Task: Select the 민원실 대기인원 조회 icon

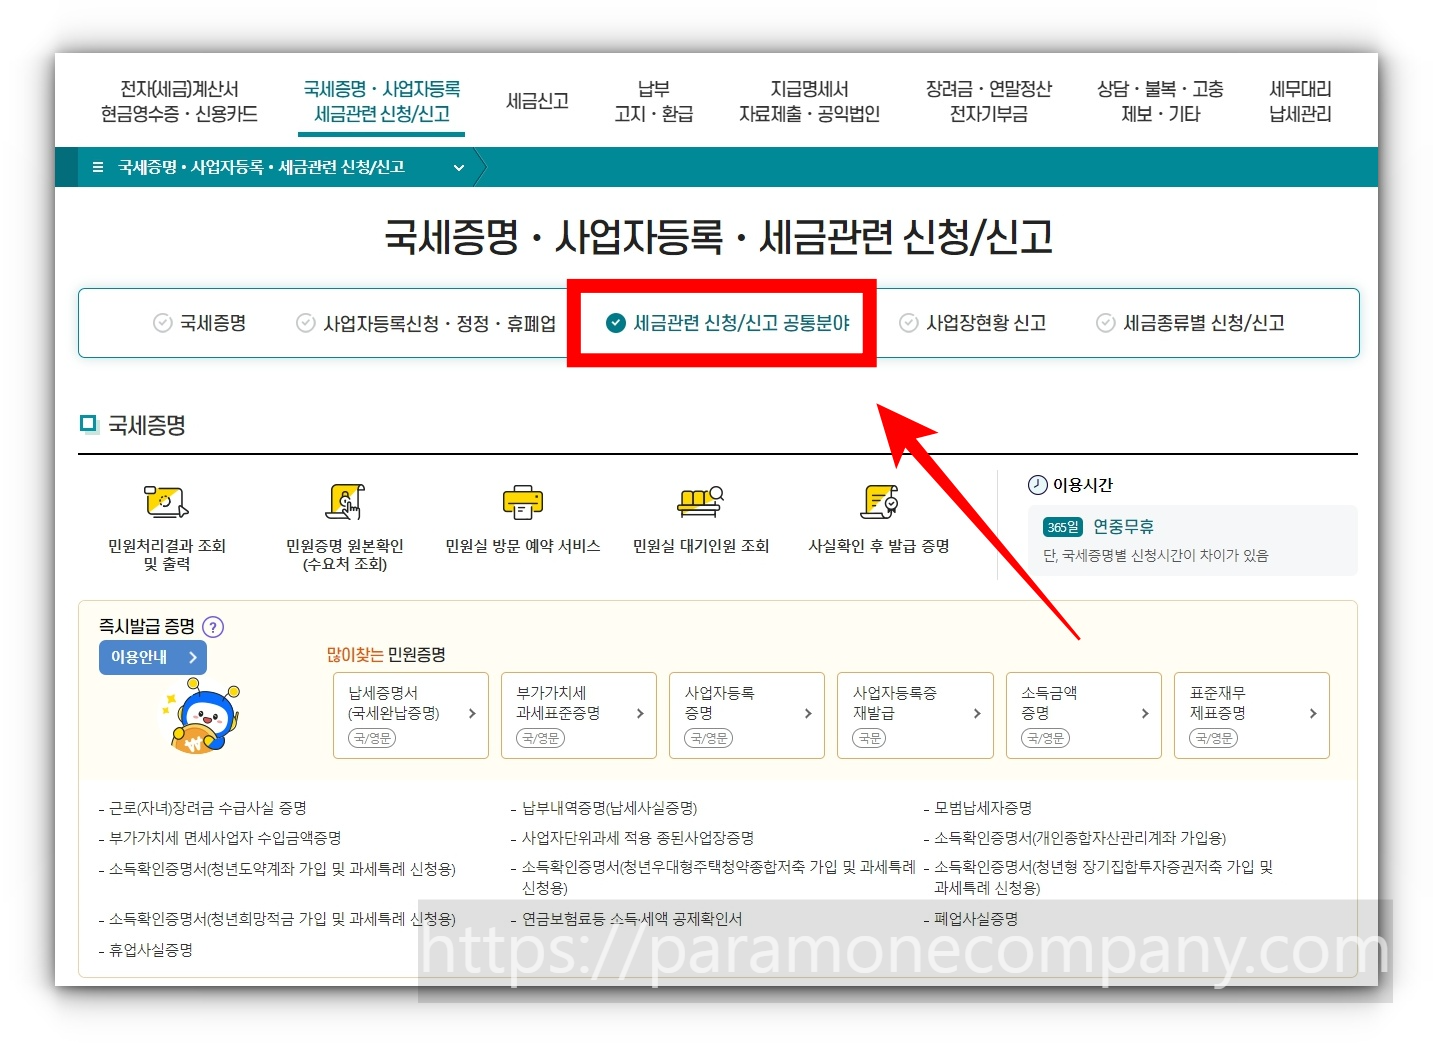Action: (699, 502)
